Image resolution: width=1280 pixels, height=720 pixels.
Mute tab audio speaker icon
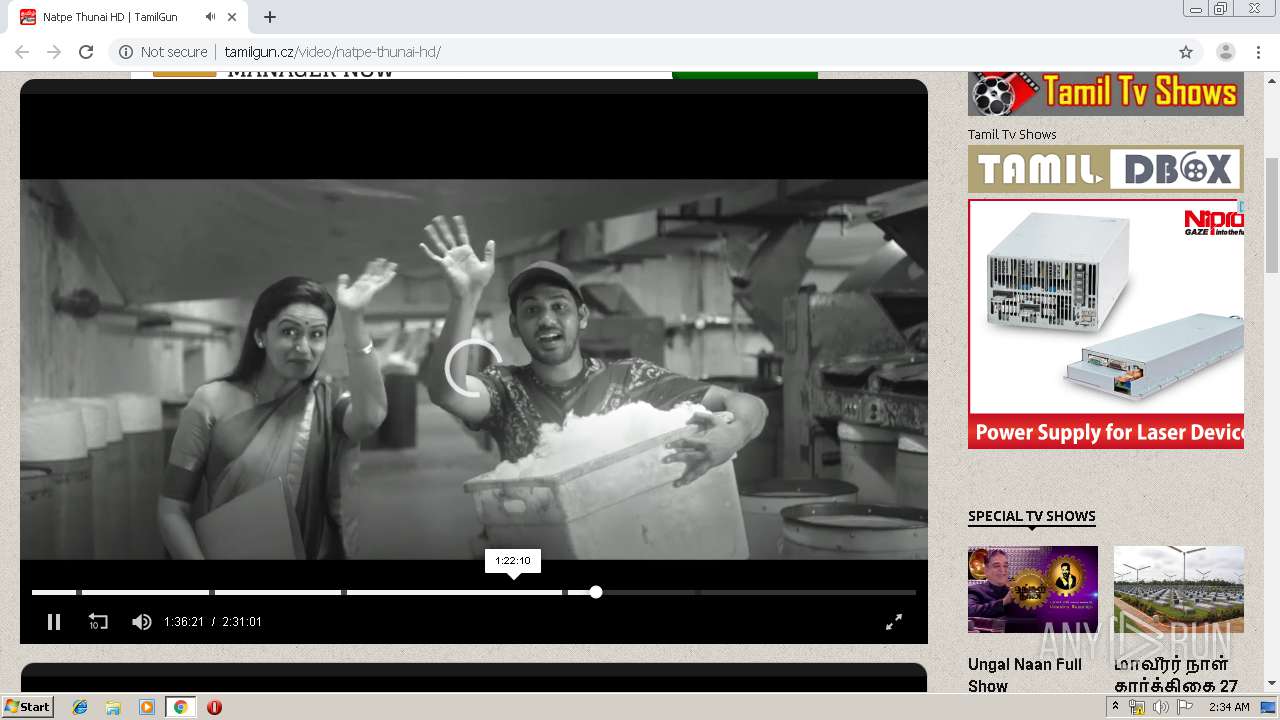(210, 17)
